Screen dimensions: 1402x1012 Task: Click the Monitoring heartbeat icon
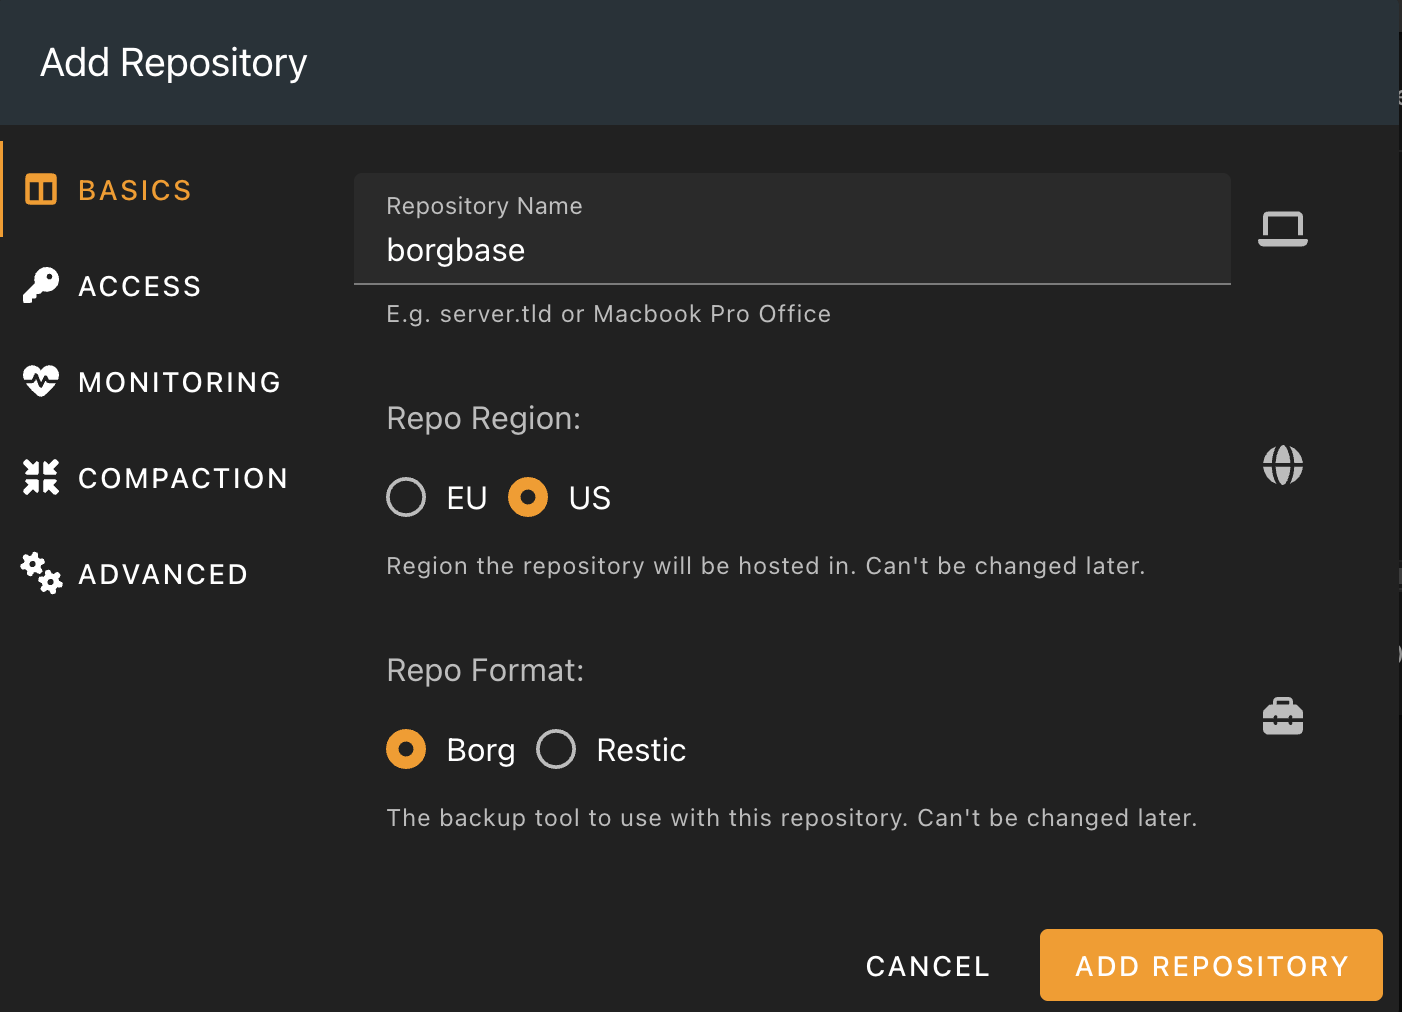(x=41, y=381)
